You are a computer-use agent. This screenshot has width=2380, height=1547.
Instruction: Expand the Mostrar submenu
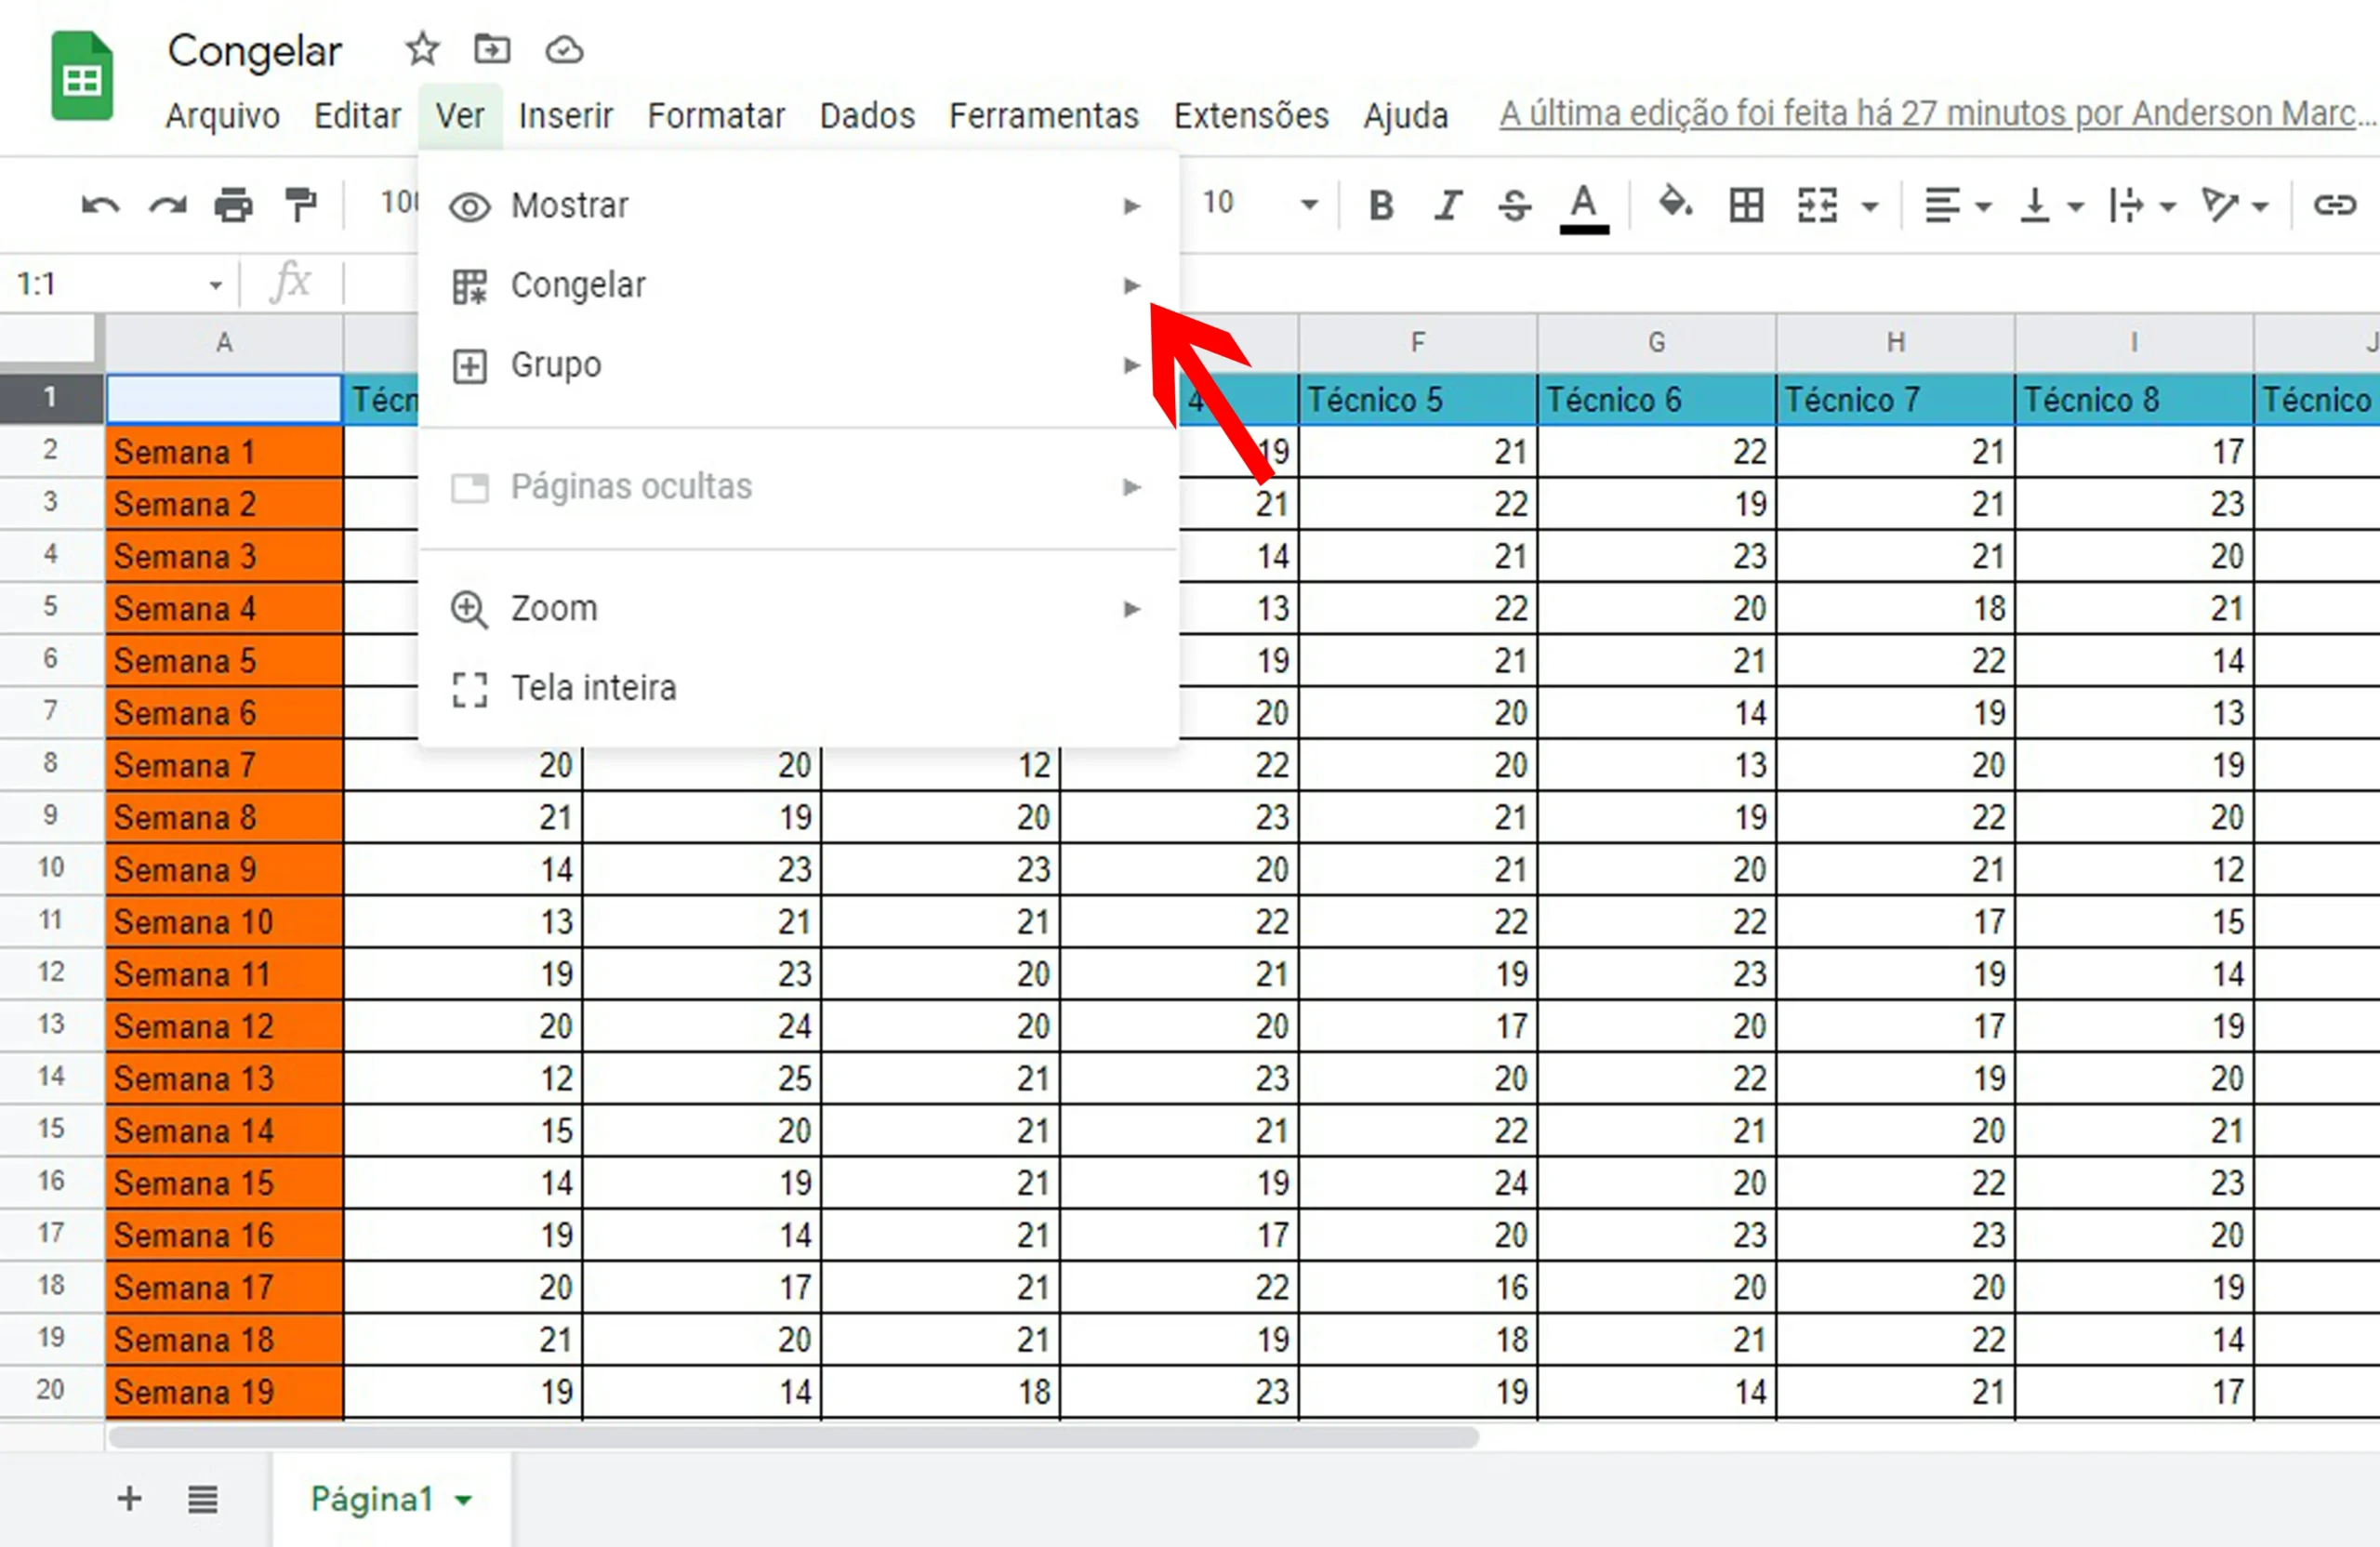point(798,206)
